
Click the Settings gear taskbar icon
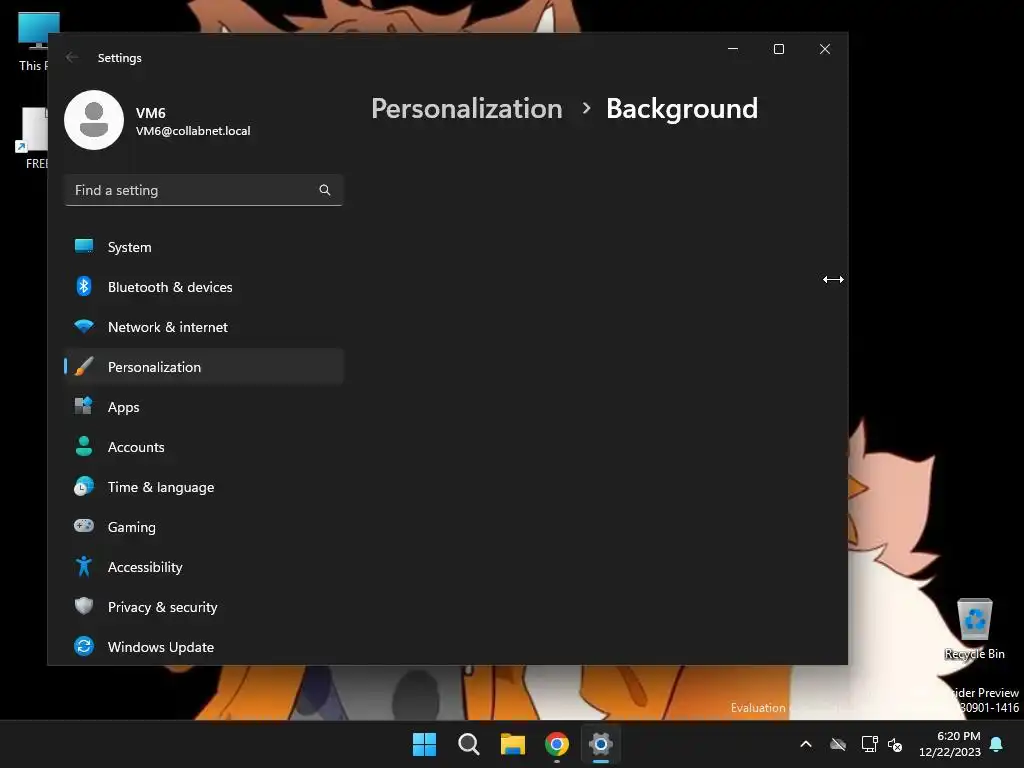coord(601,744)
